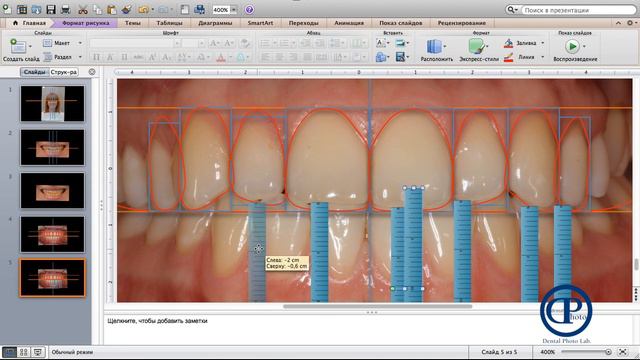Open undo history dropdown arrow
The width and height of the screenshot is (640, 360).
152,9
